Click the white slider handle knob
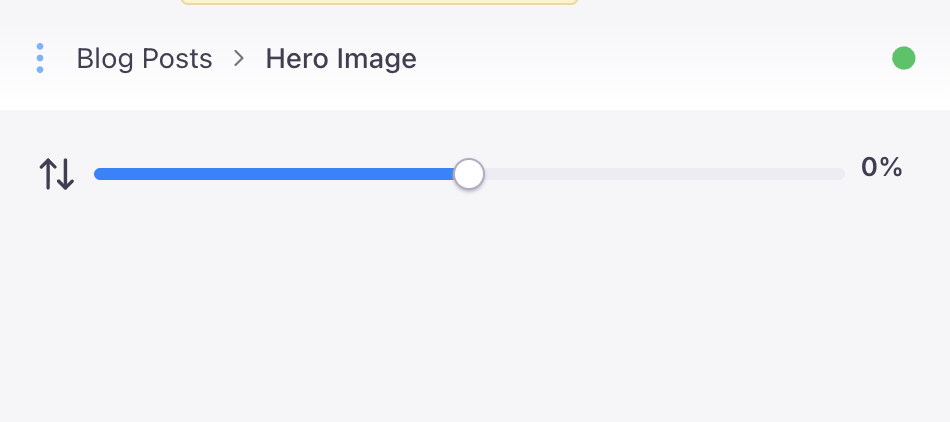 click(x=469, y=174)
